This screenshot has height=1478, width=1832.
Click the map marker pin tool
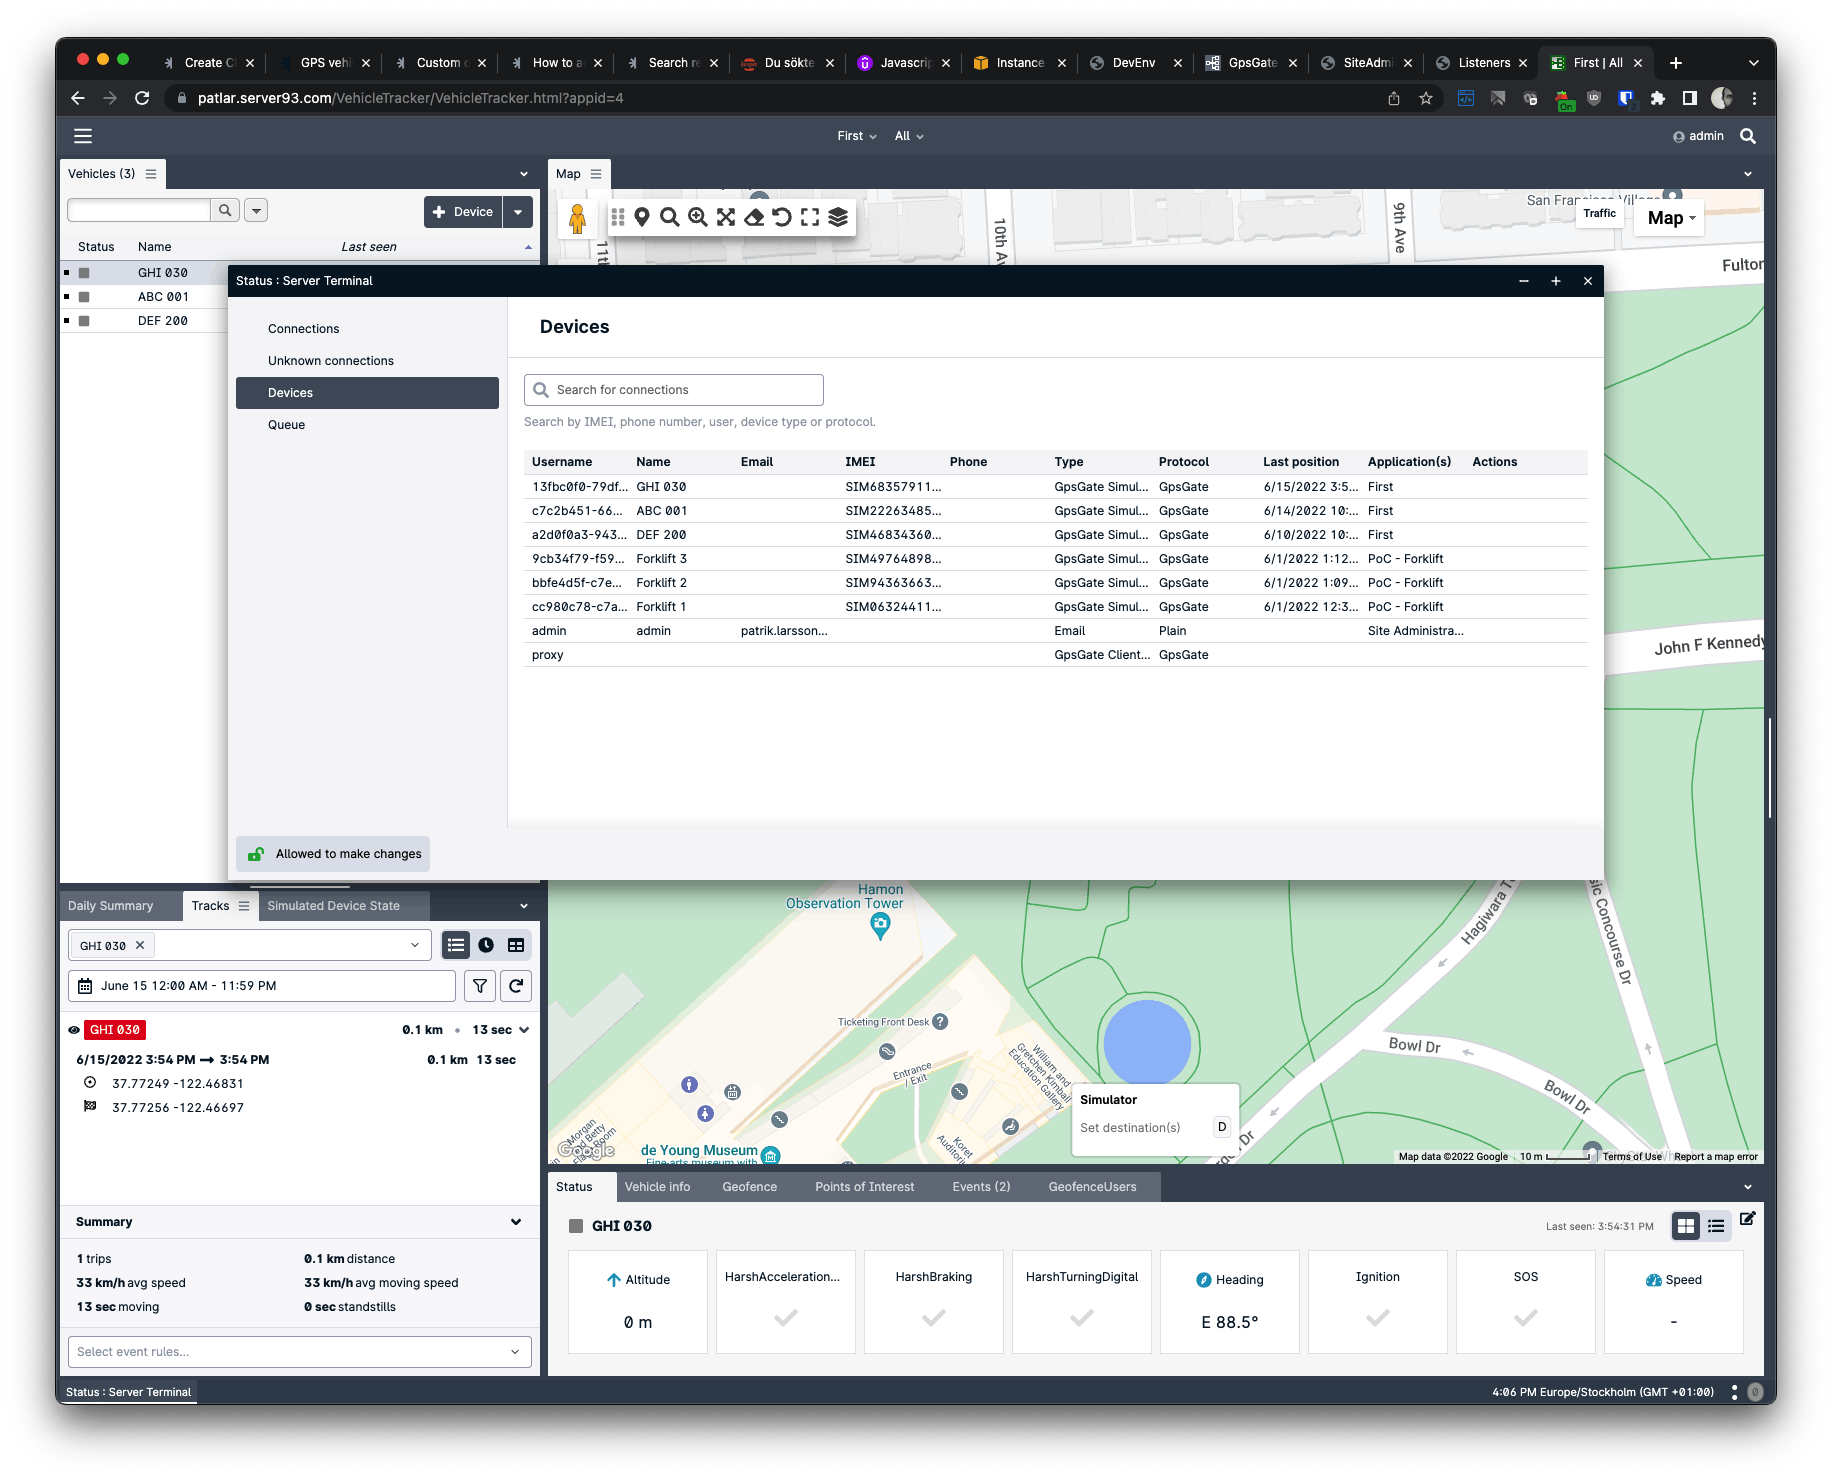click(642, 217)
